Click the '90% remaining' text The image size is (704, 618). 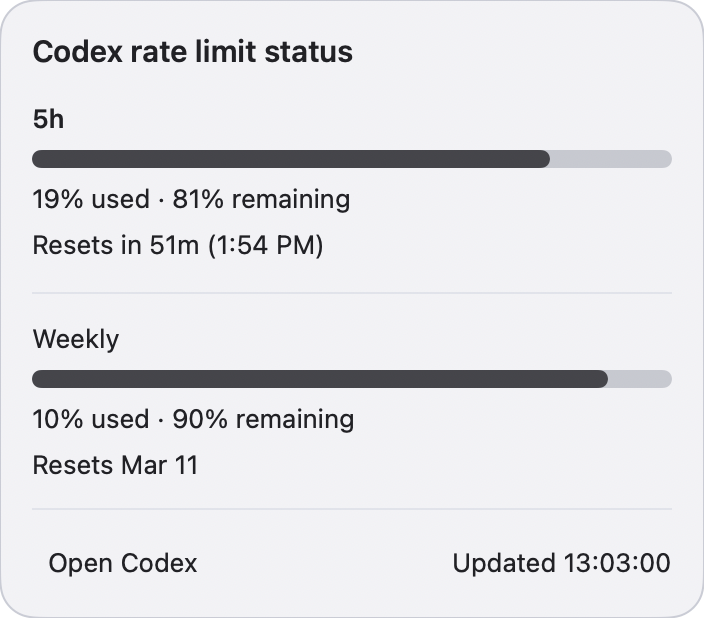[263, 419]
